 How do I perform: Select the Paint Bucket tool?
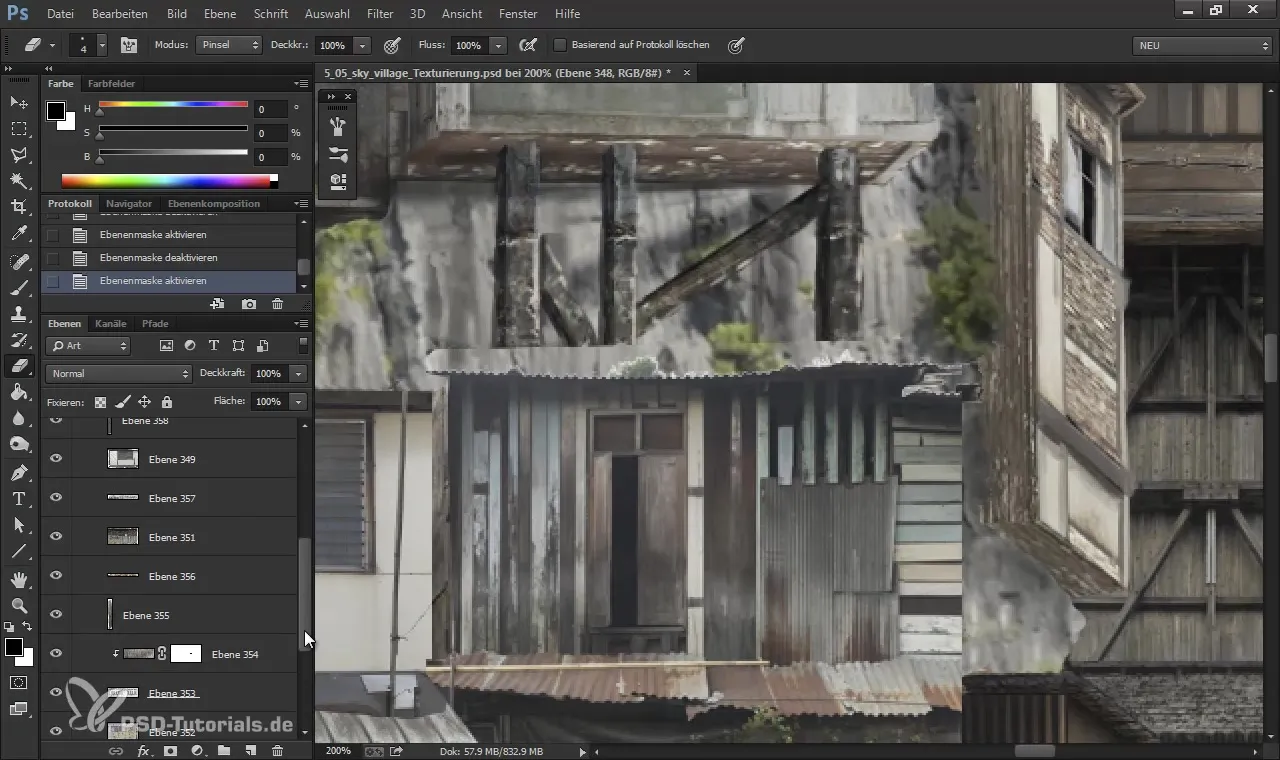click(x=19, y=392)
